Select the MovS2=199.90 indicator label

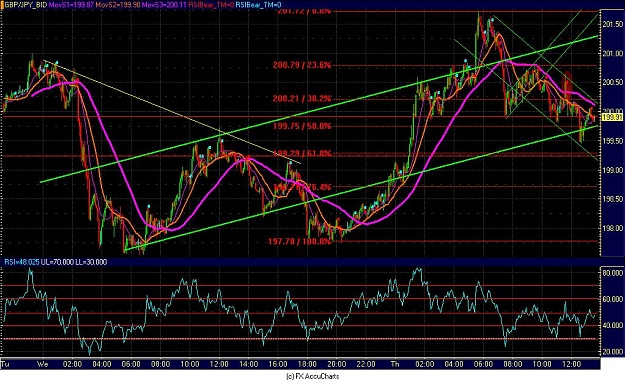click(118, 5)
